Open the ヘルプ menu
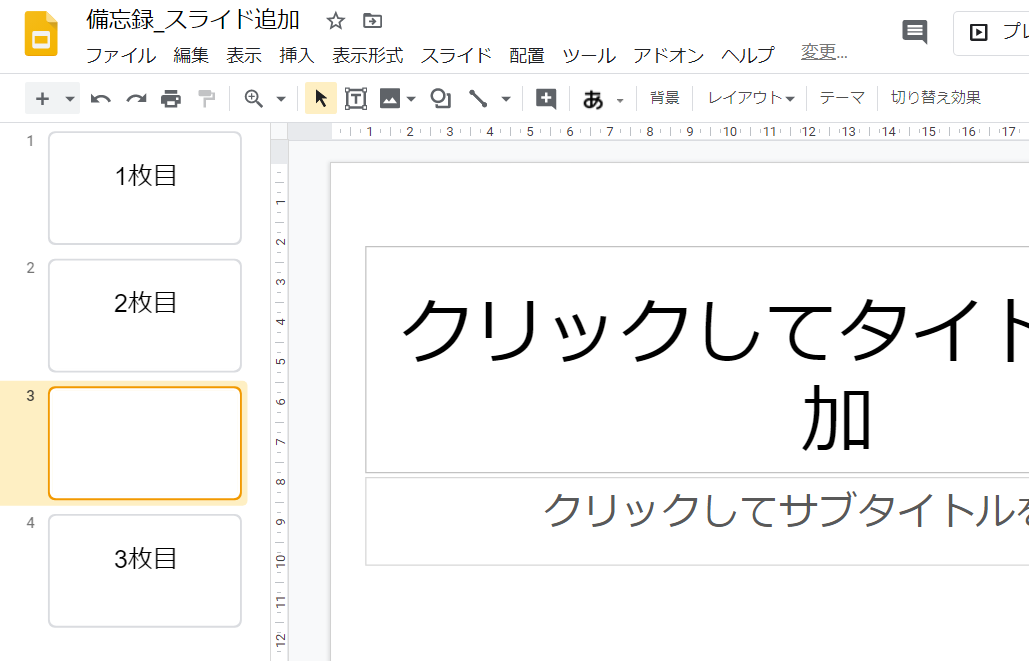Screen dimensions: 1029x661 [747, 56]
